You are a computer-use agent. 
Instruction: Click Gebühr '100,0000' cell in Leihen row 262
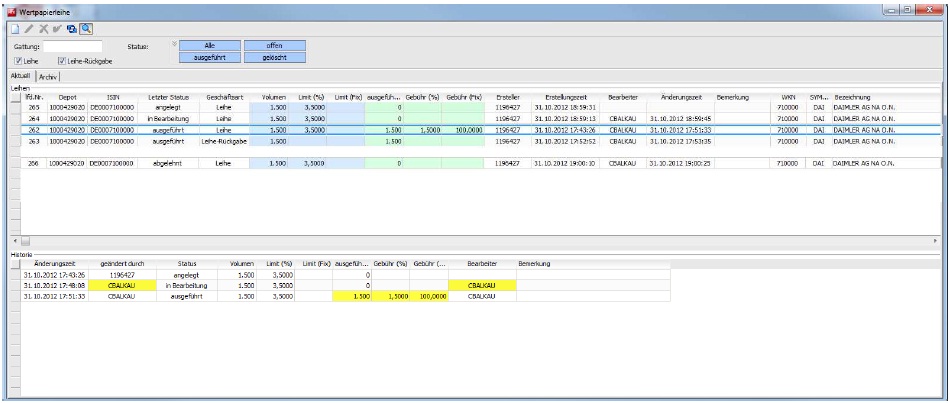click(463, 130)
